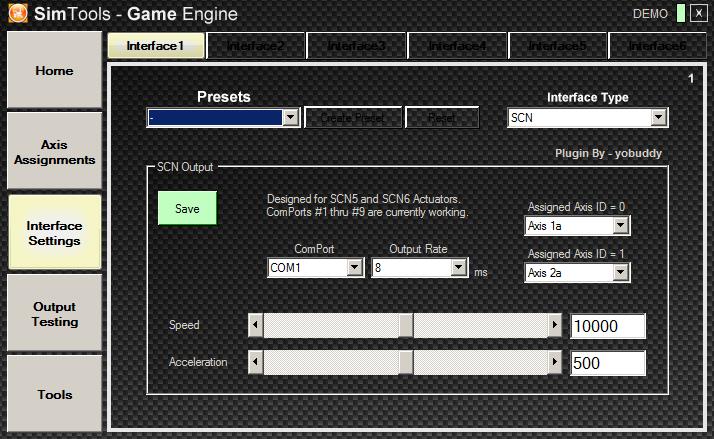Open the Axis 2a assignment dropdown

(577, 273)
